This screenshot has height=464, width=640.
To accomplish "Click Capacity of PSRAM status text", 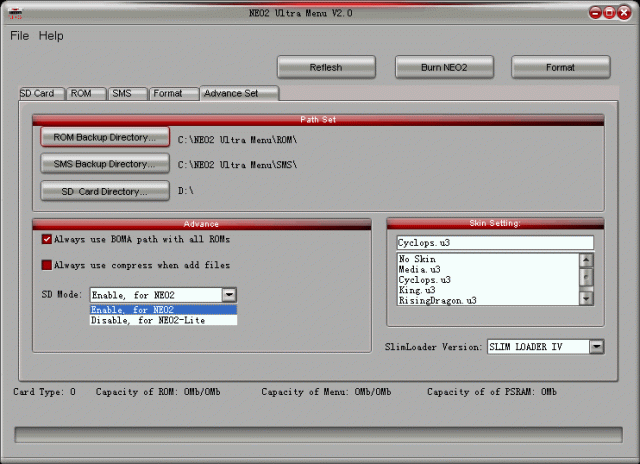I will (x=492, y=392).
